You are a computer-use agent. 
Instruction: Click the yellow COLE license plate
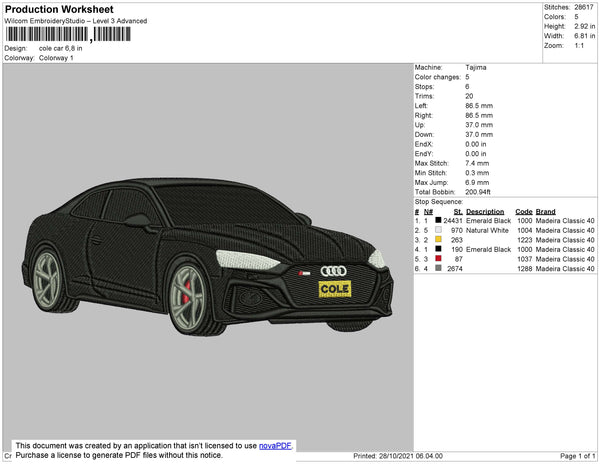[x=334, y=289]
